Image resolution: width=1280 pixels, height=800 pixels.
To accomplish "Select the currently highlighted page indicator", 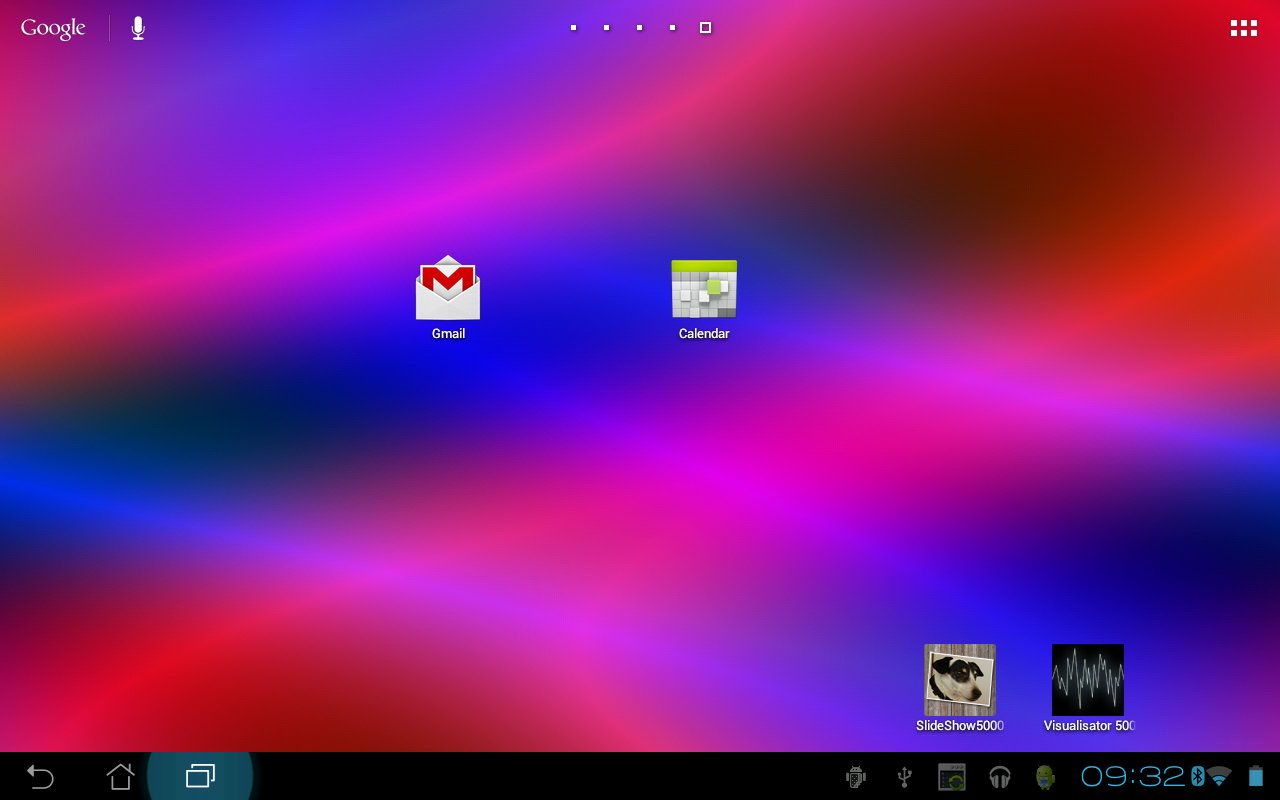I will [705, 28].
